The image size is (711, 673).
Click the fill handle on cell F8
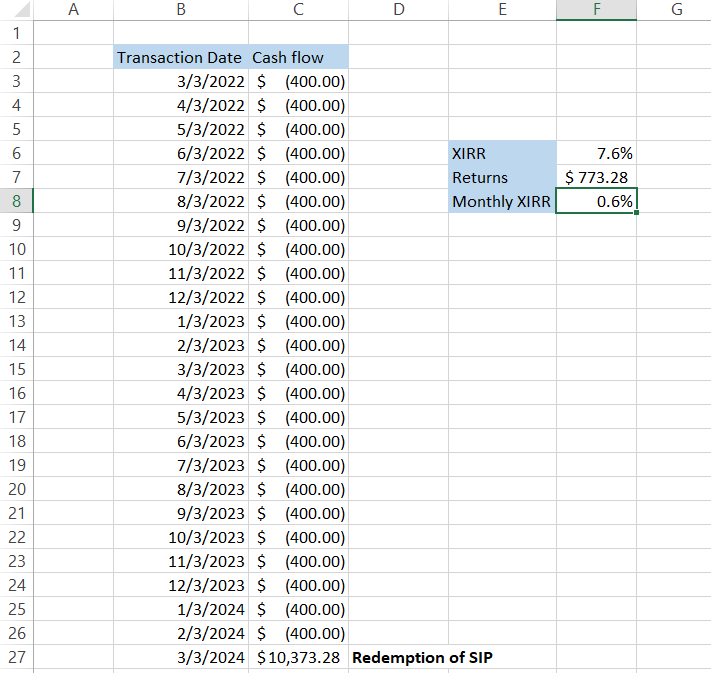(636, 213)
